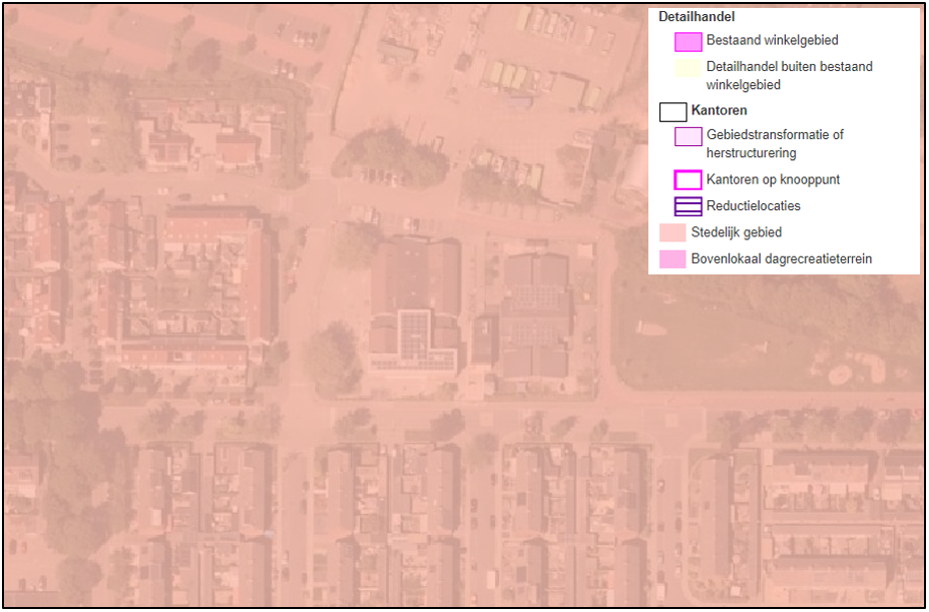Click the Kantoren op knooppunt swatch
929x612 pixels.
point(688,180)
